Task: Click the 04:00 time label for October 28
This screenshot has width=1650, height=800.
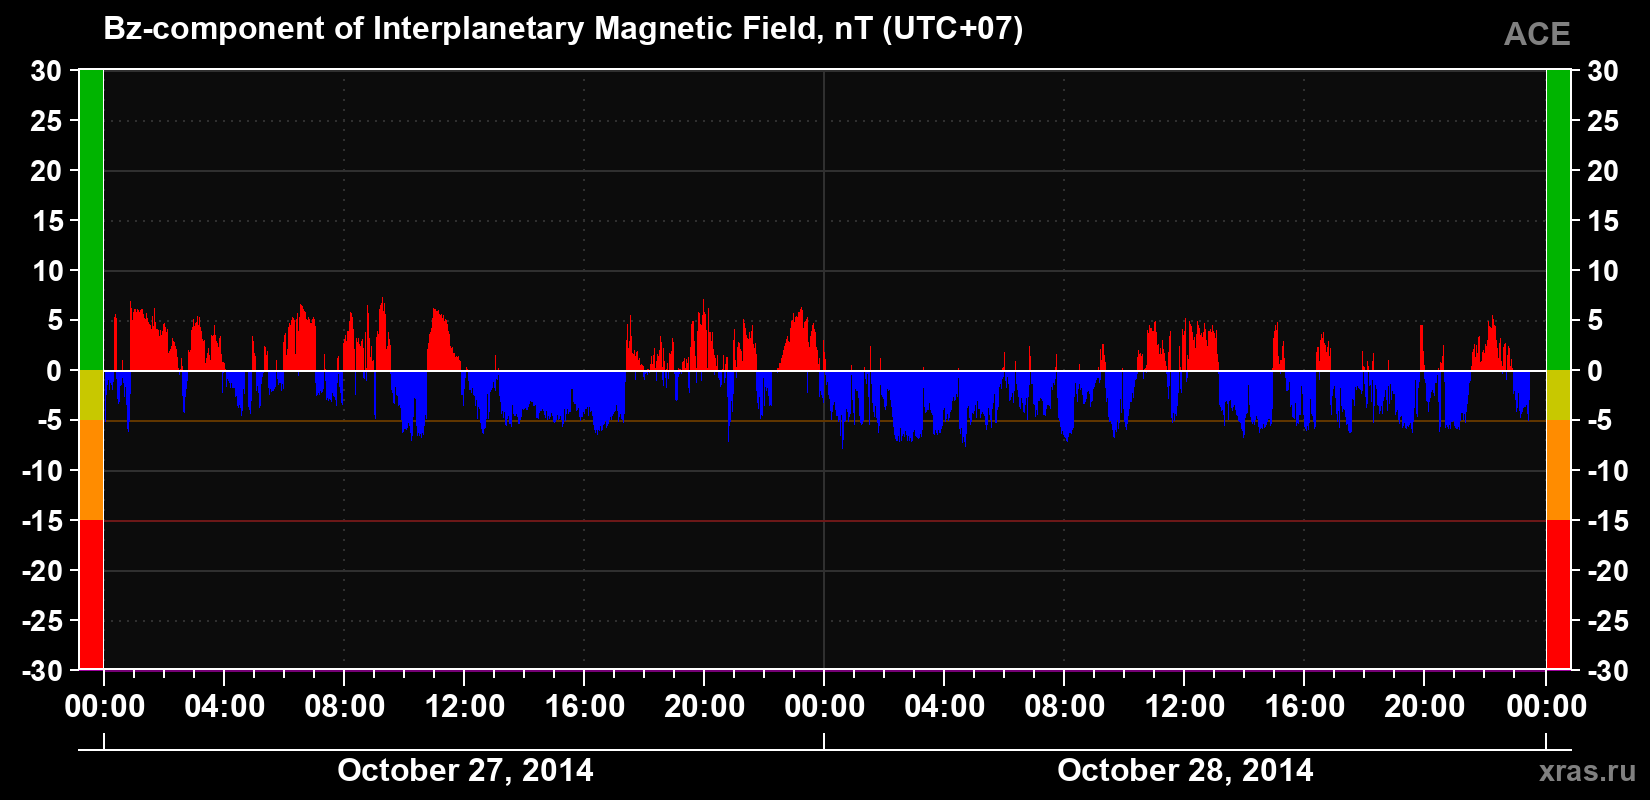Action: [945, 707]
